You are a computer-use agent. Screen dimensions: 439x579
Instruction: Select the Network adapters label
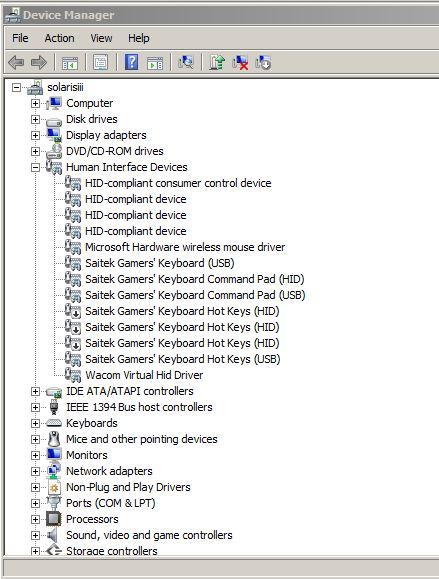109,471
